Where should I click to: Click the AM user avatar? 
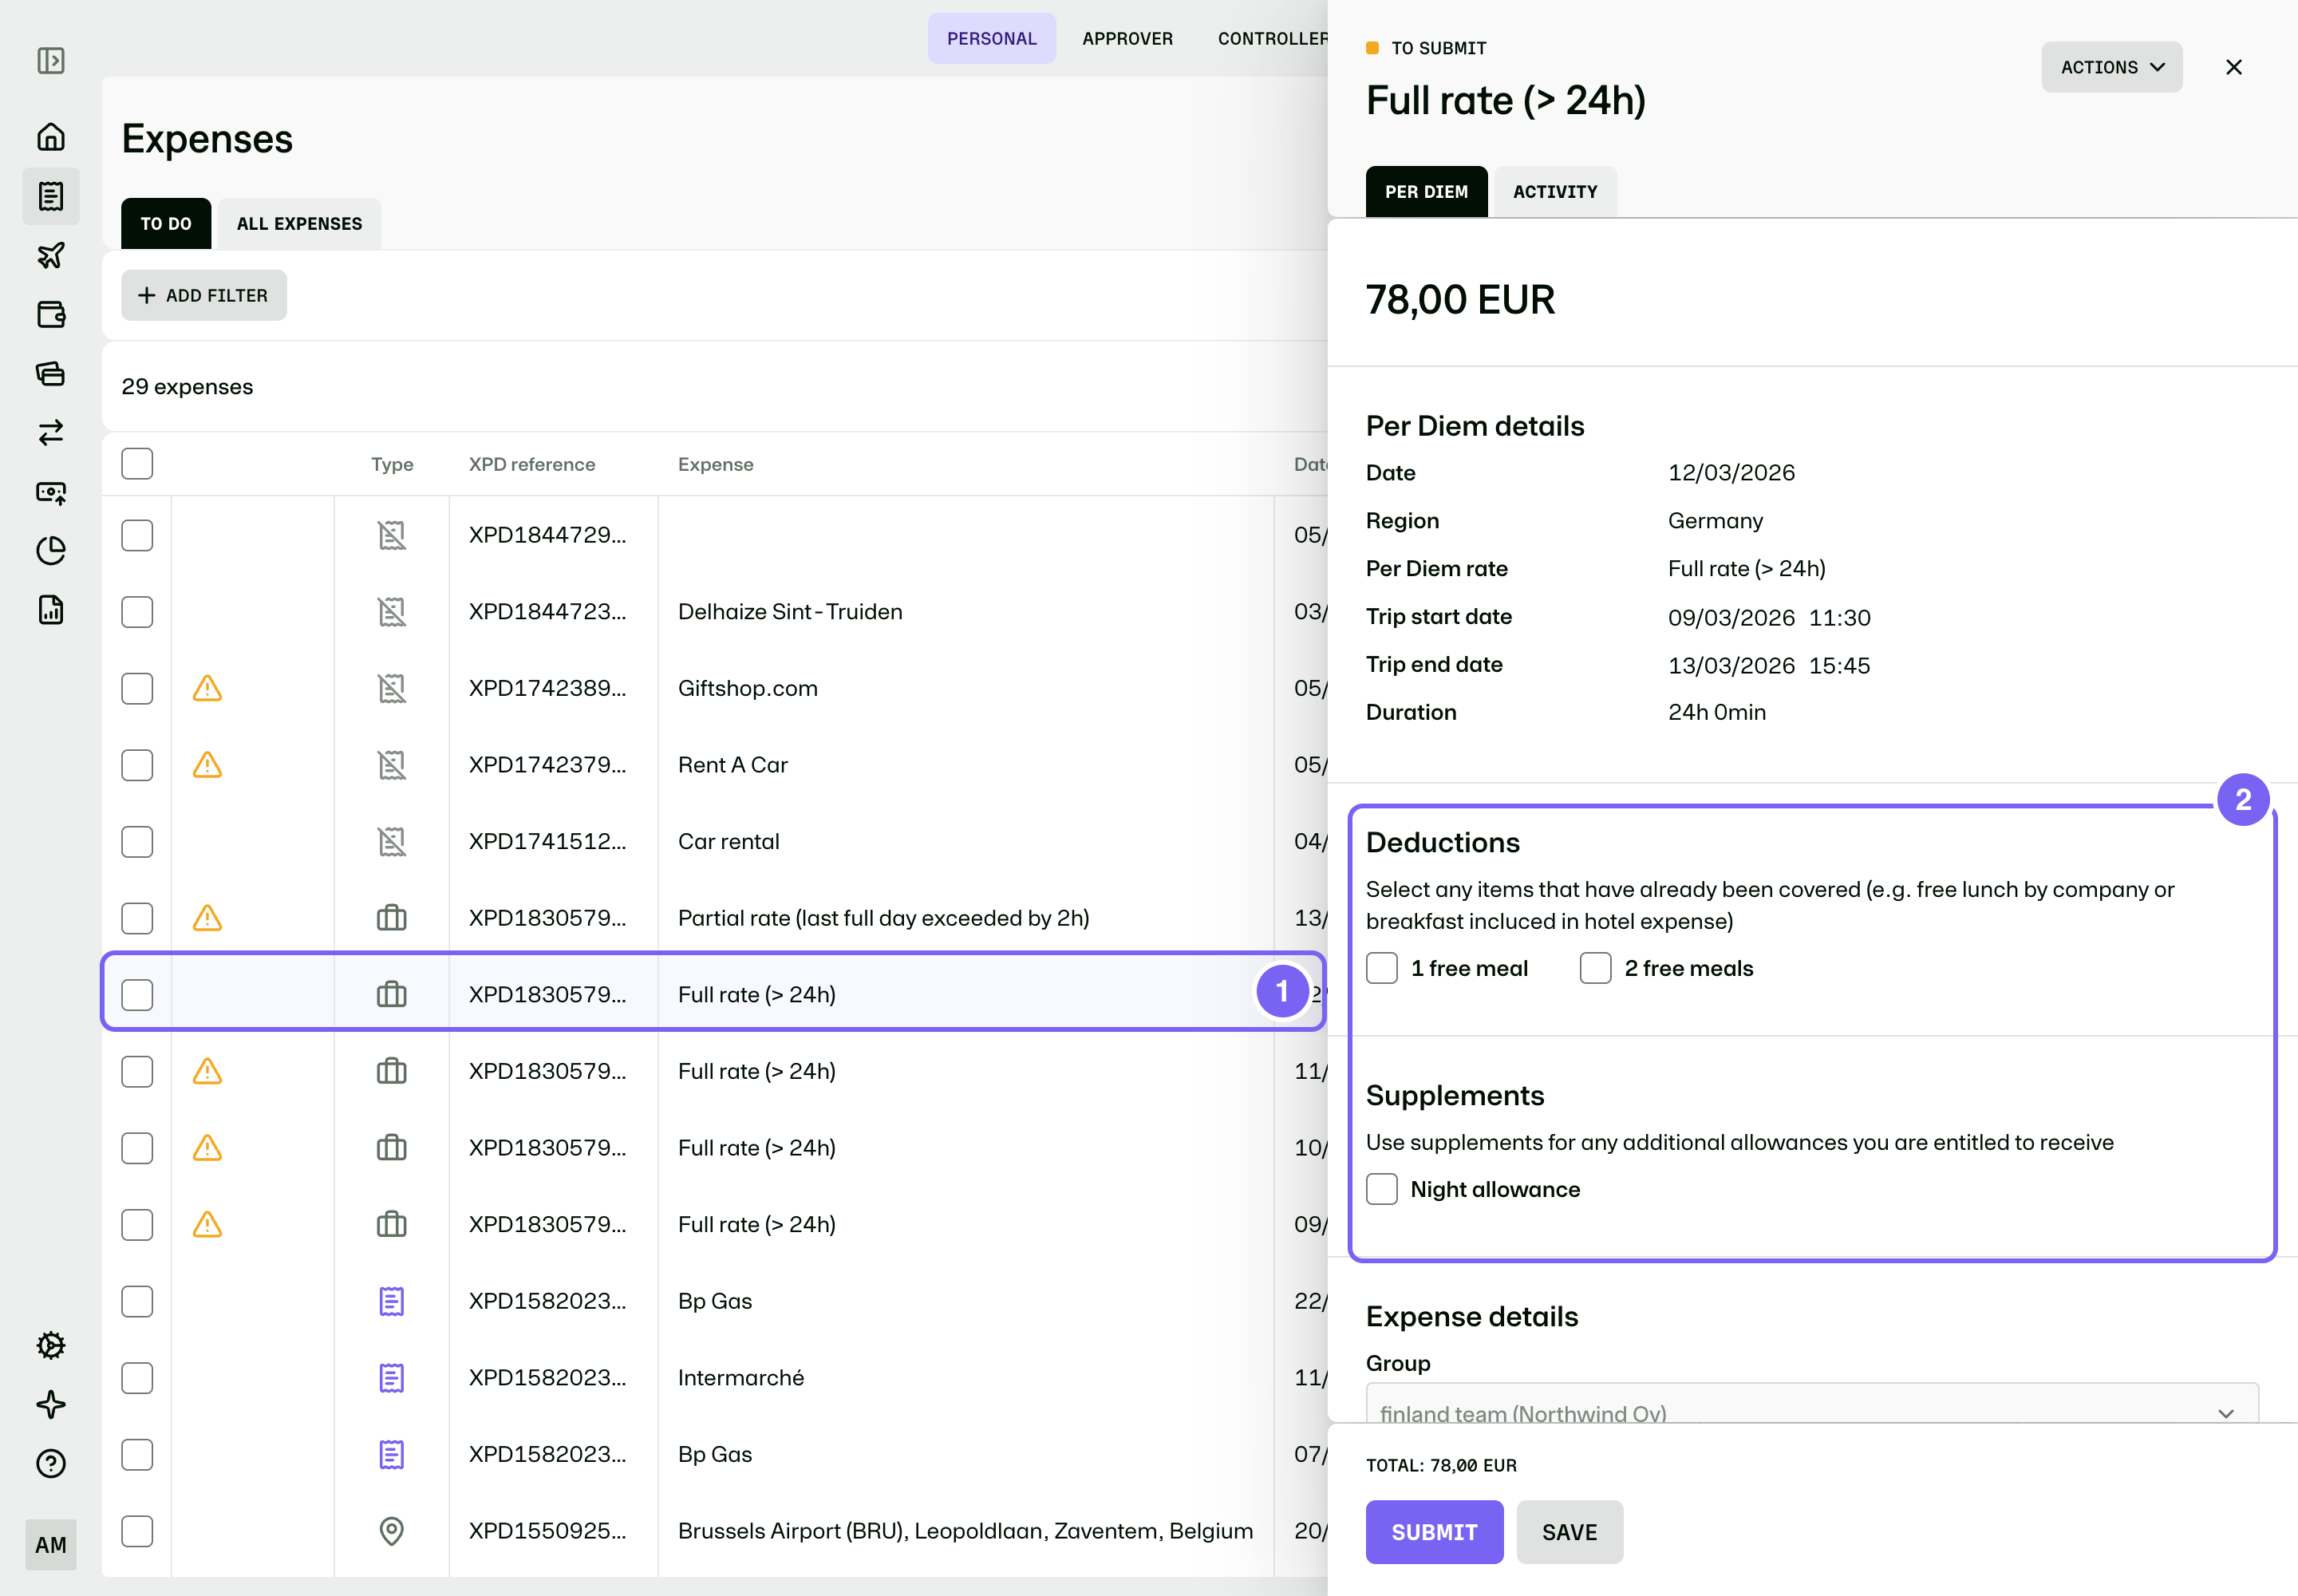(51, 1545)
